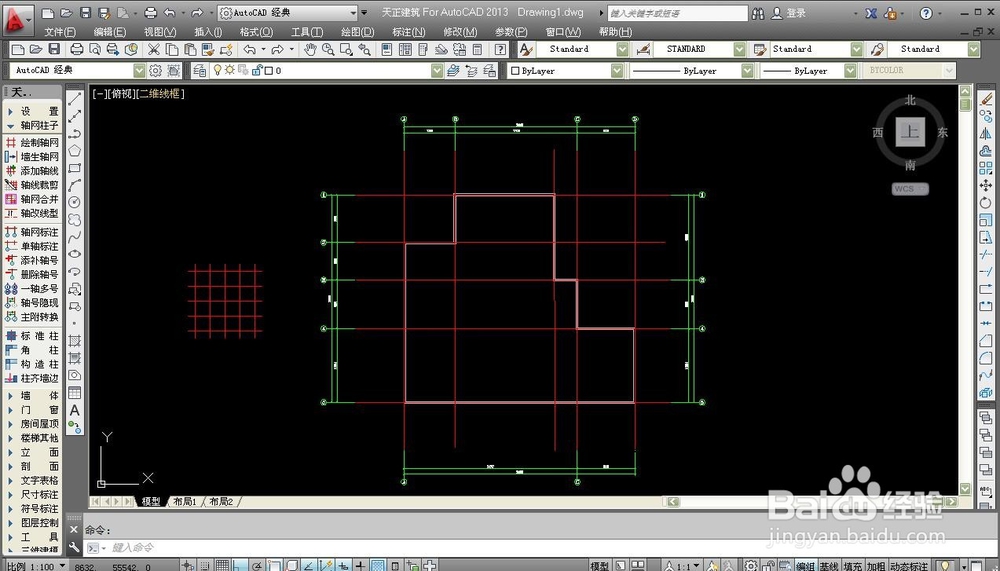Click the Plot (printer) icon
The height and width of the screenshot is (571, 1000).
[77, 49]
